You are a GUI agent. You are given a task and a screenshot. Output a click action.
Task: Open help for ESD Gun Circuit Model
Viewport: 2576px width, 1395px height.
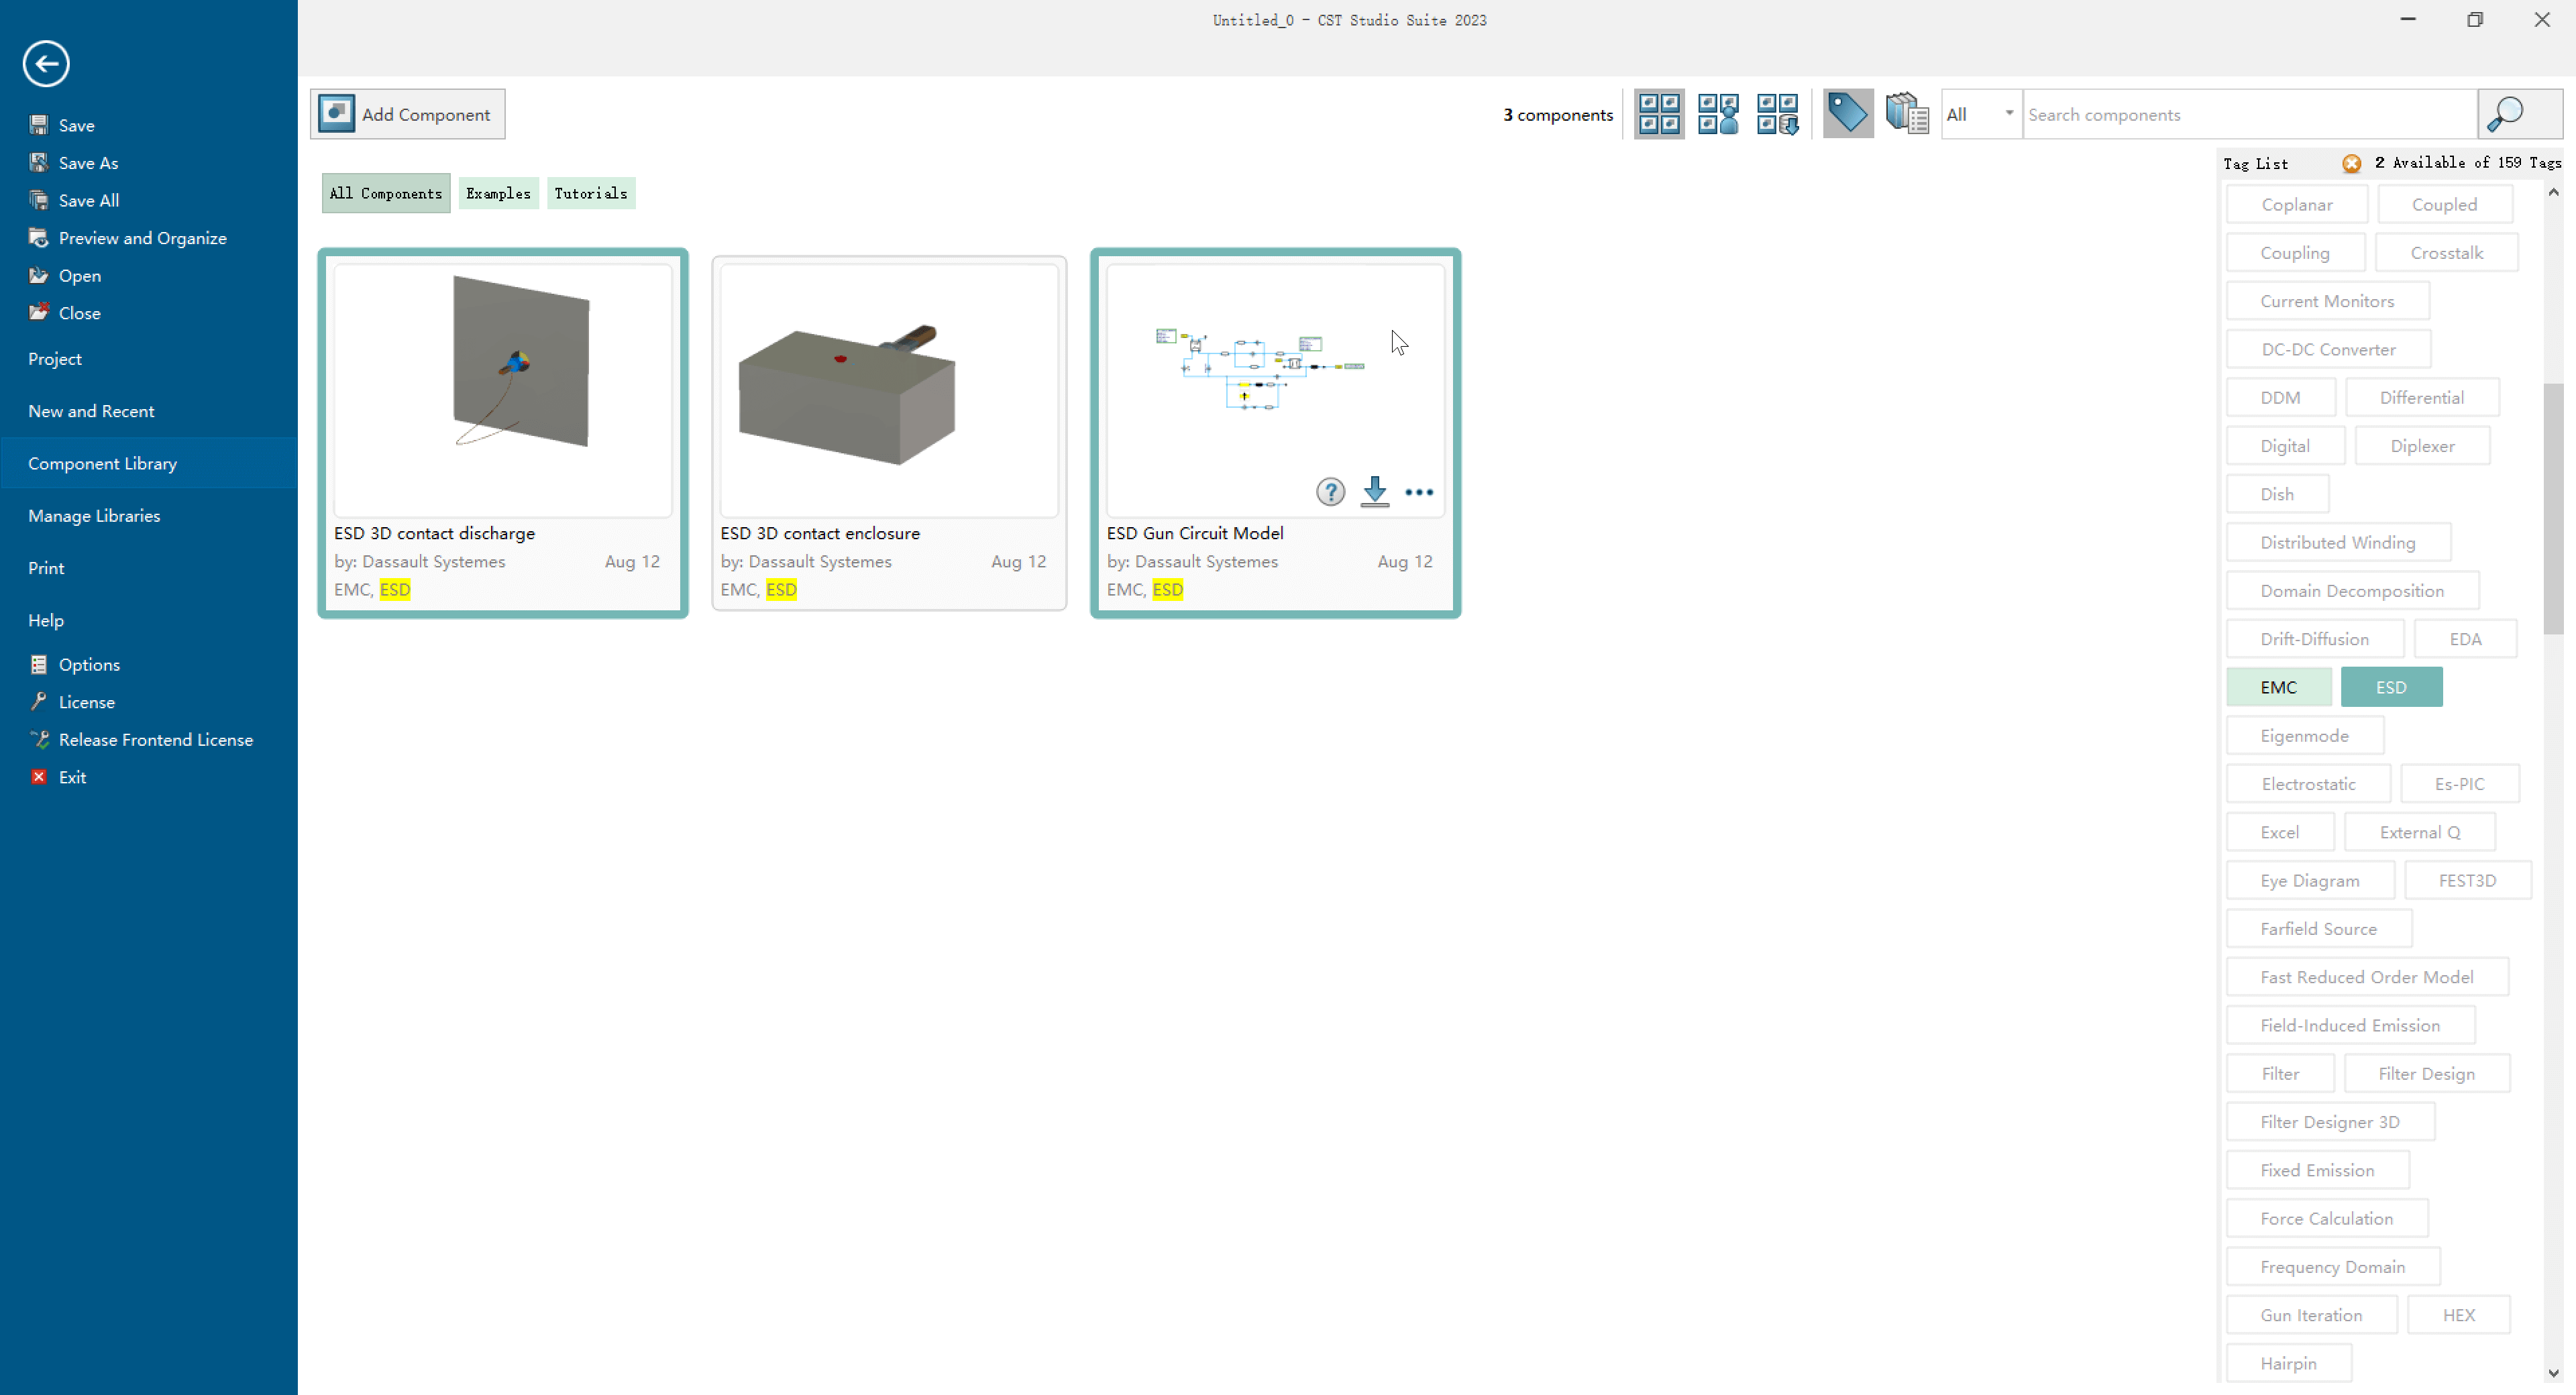coord(1330,492)
